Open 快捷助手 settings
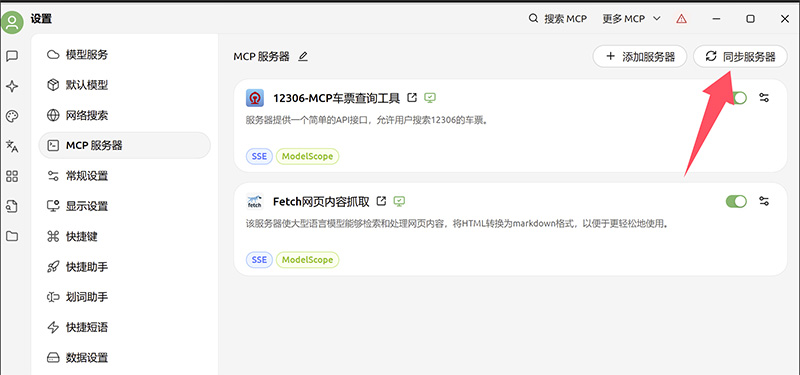800x375 pixels. [124, 267]
